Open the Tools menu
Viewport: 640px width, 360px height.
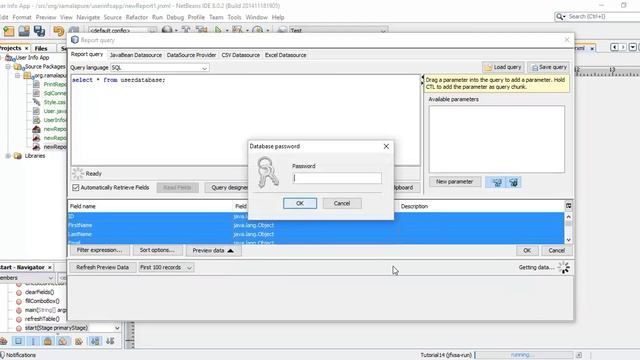coord(234,17)
